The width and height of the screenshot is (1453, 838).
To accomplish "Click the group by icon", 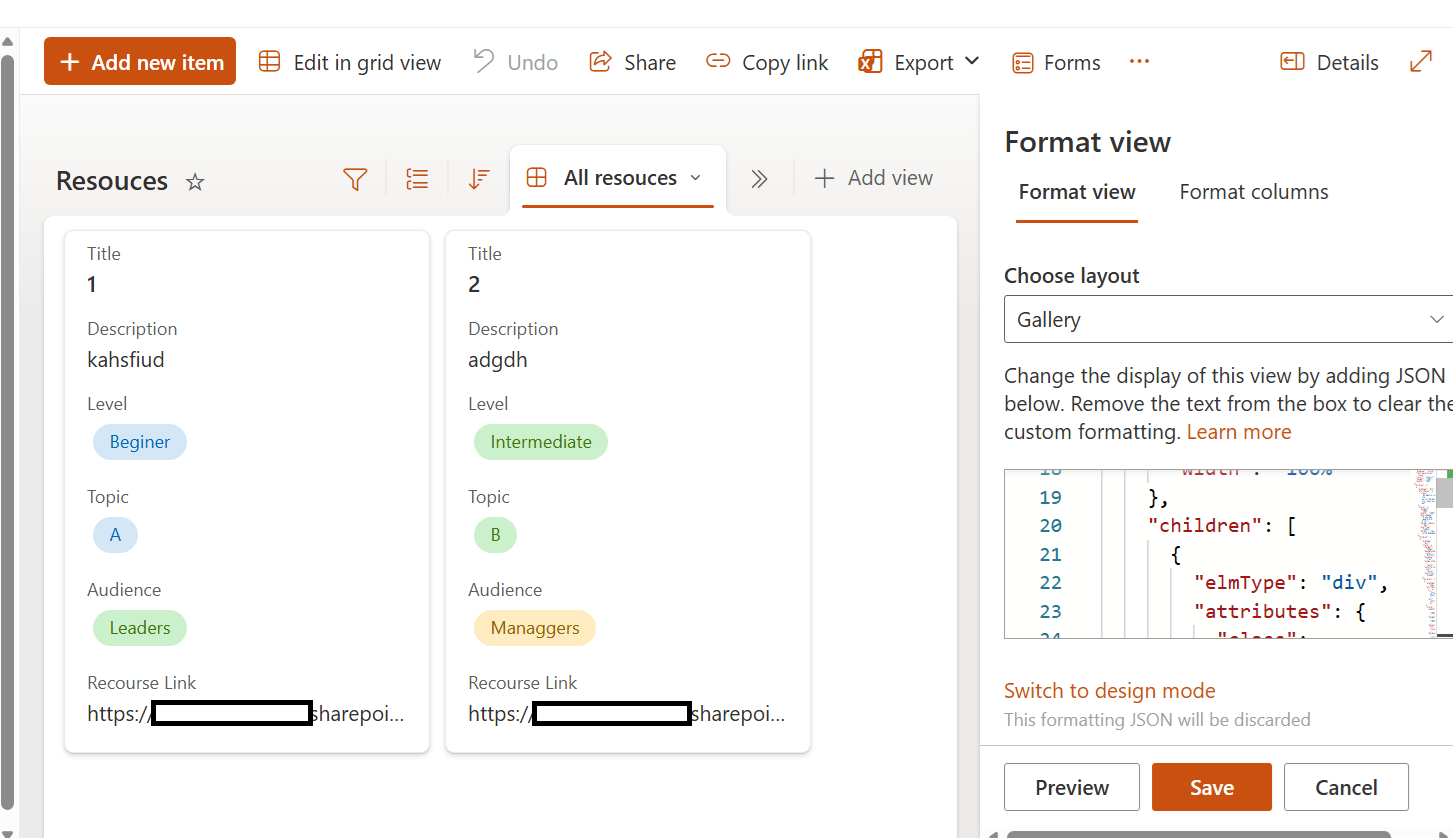I will coord(417,179).
